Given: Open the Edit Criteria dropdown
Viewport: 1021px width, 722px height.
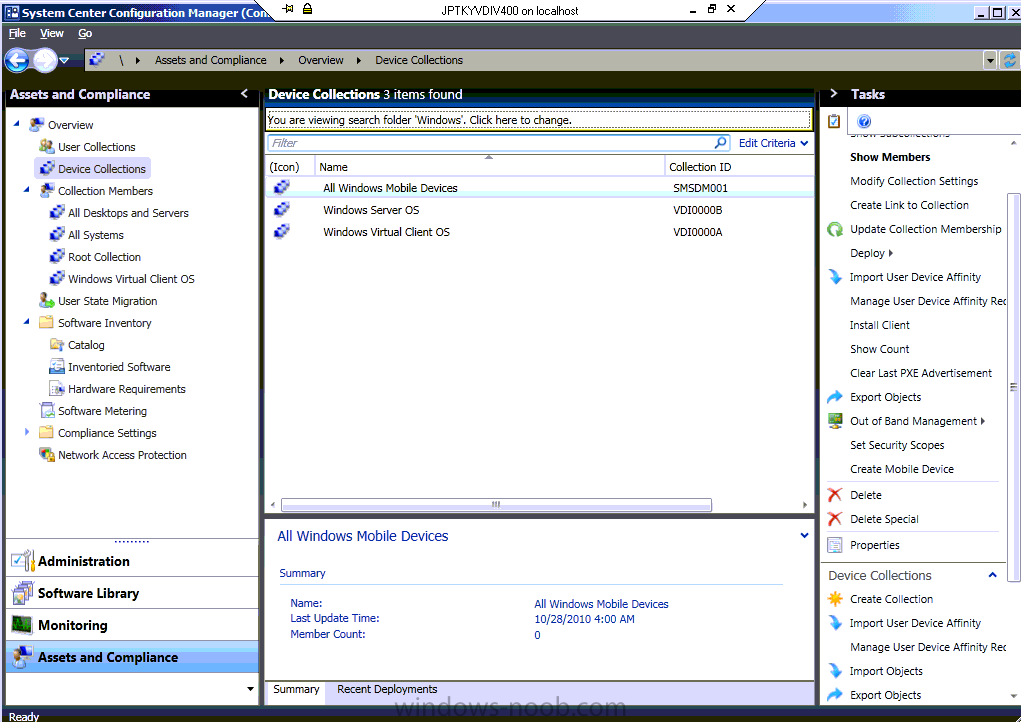Looking at the screenshot, I should click(x=774, y=143).
